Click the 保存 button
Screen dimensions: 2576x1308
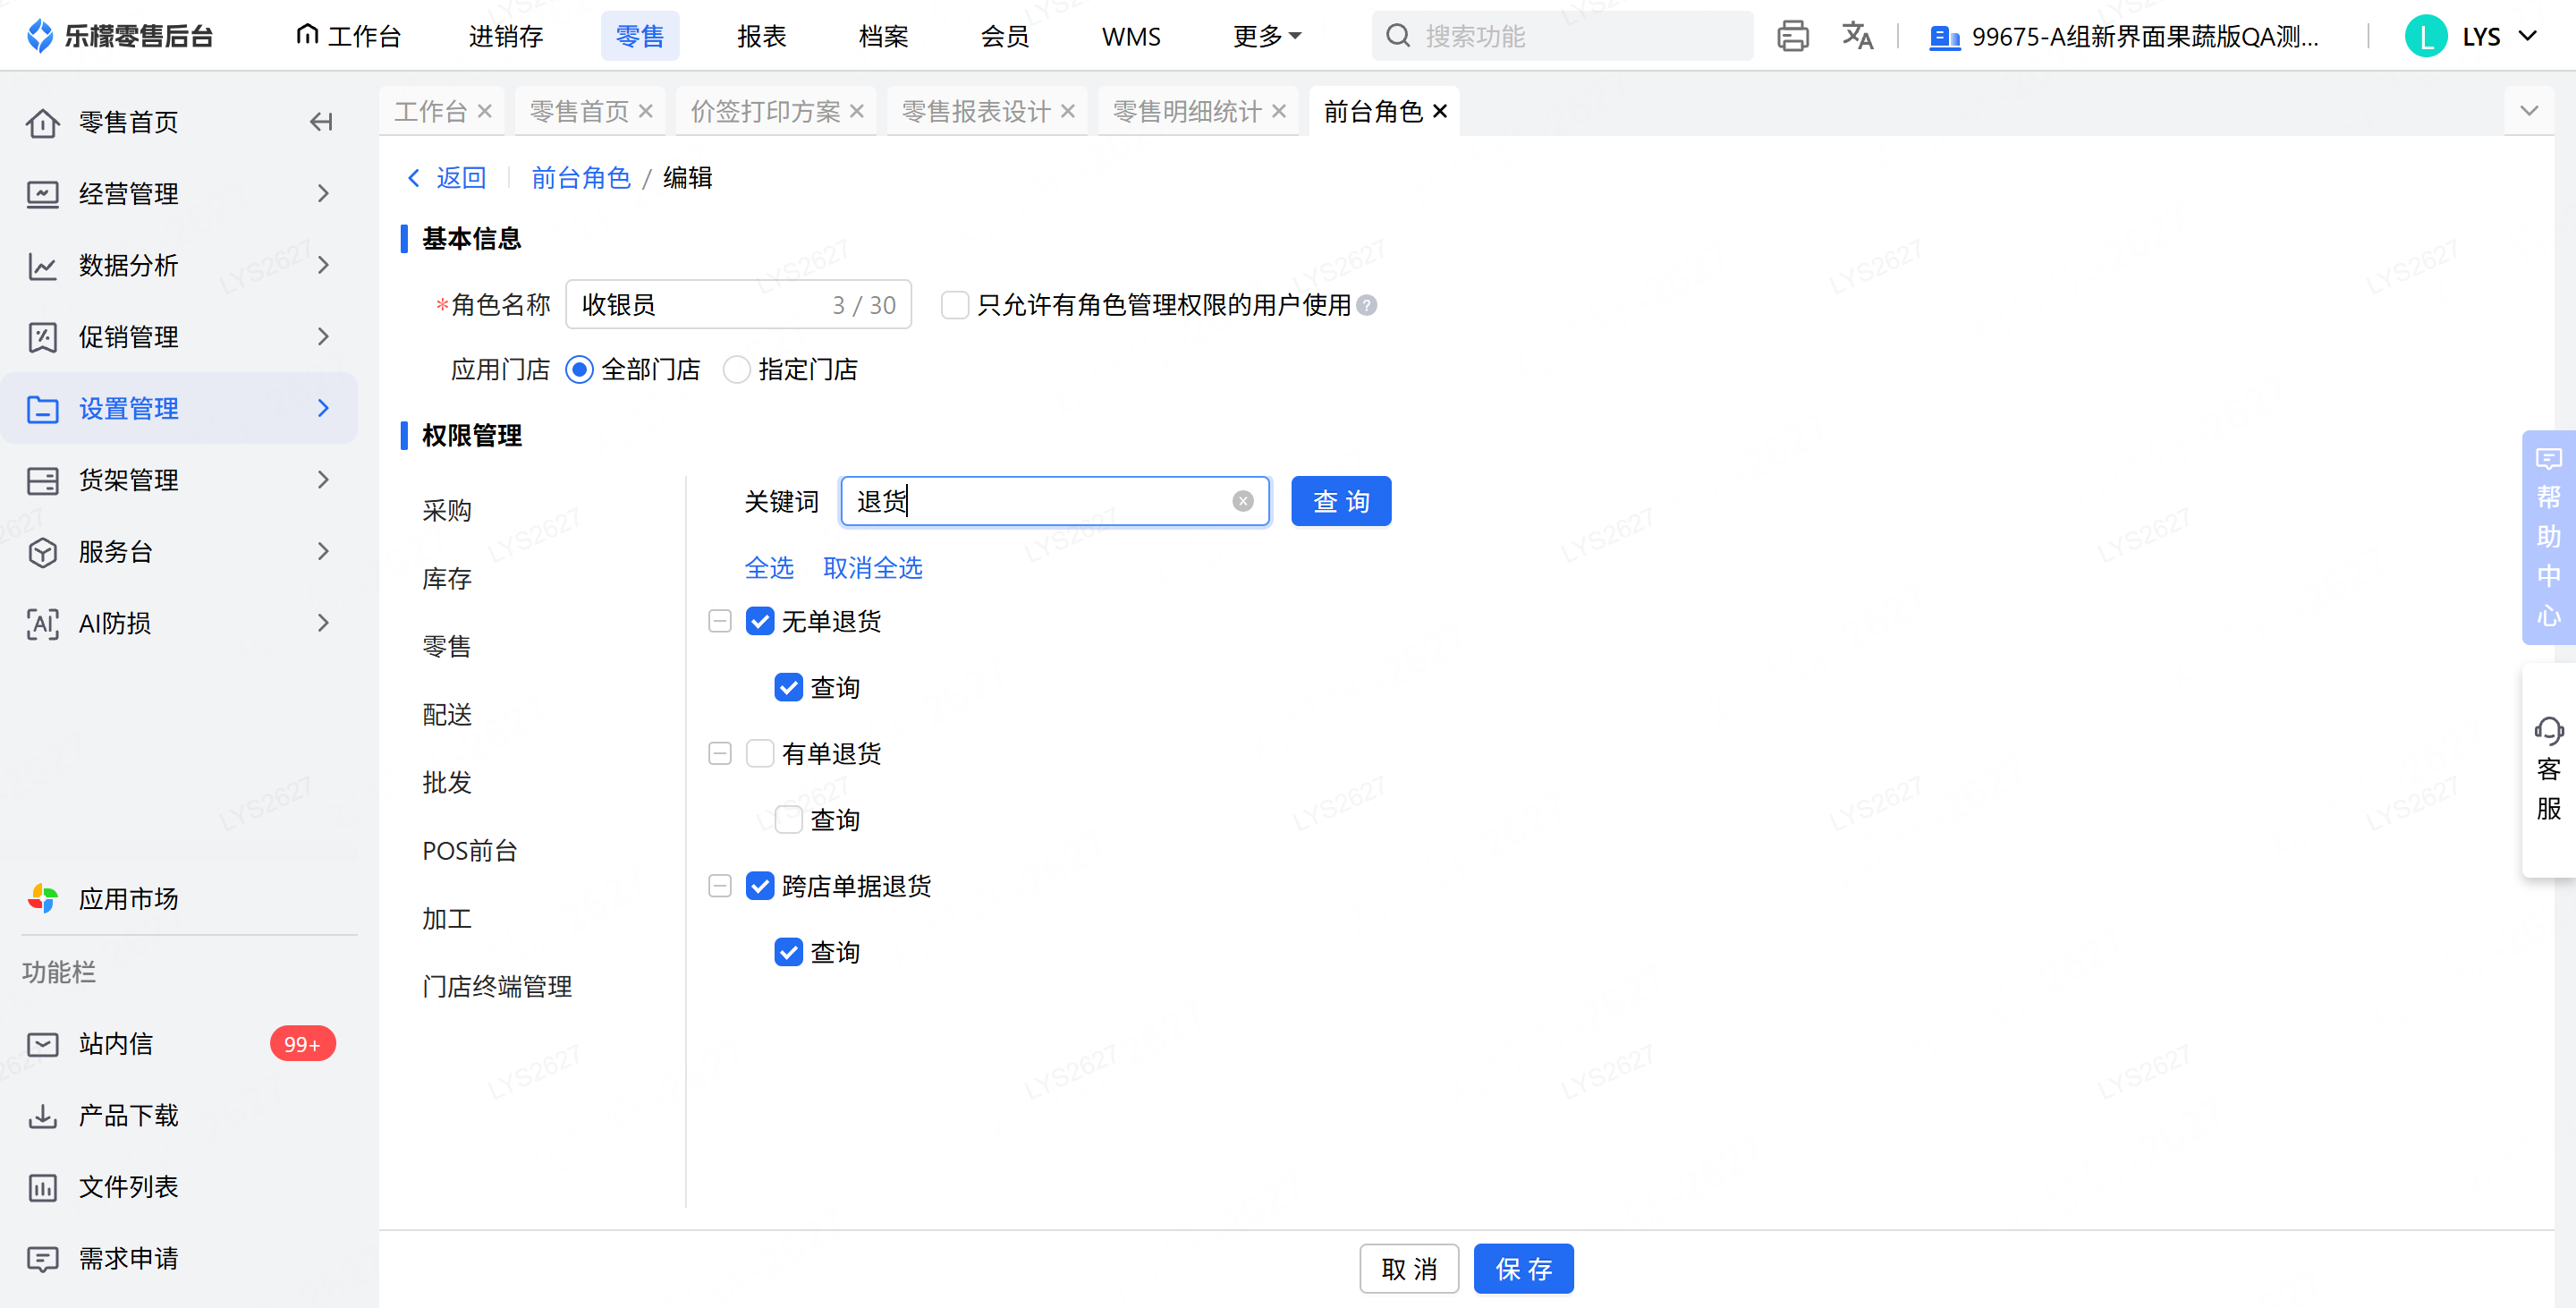(1524, 1269)
